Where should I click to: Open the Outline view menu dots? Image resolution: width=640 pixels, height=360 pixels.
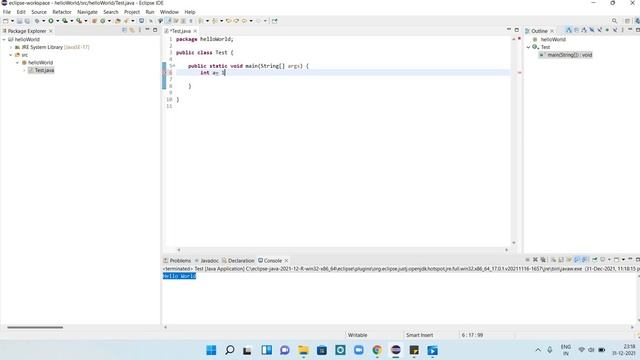[x=622, y=30]
